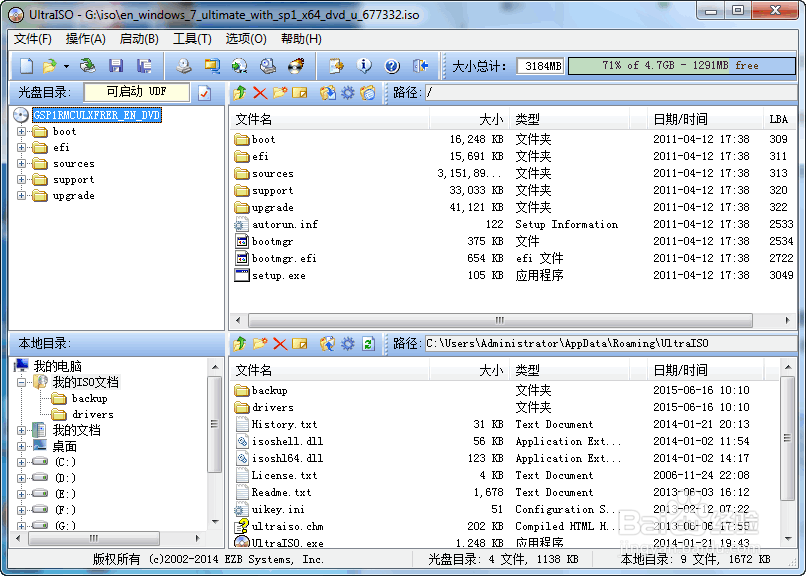Select License.txt in local file list
Viewport: 806px width, 576px height.
pos(284,475)
